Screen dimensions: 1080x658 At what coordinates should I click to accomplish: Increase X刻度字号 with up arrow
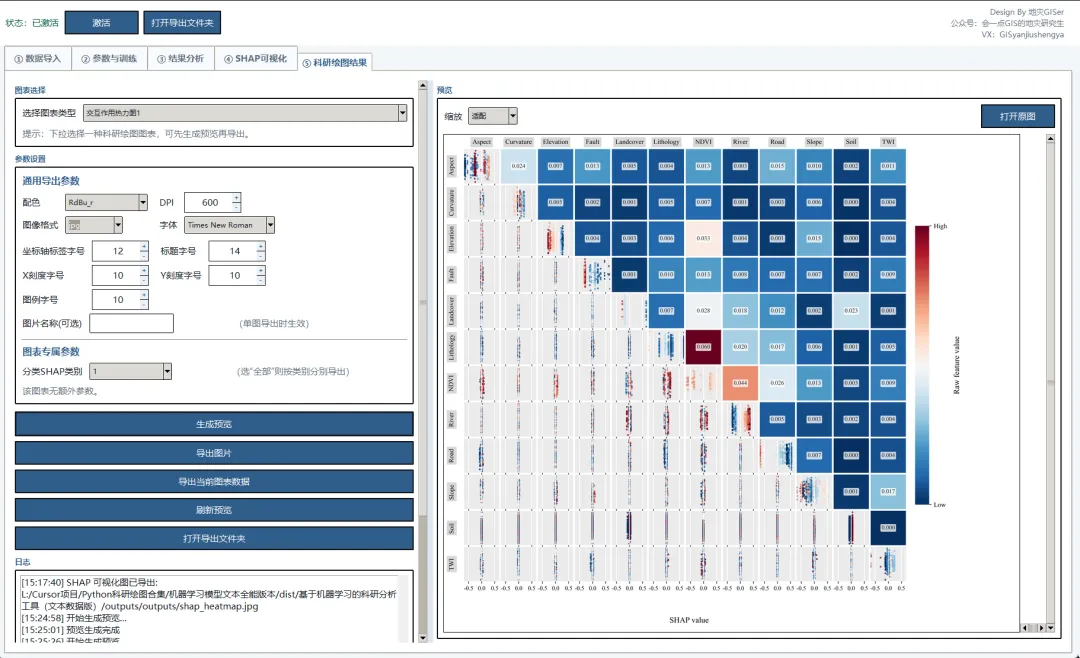(144, 271)
